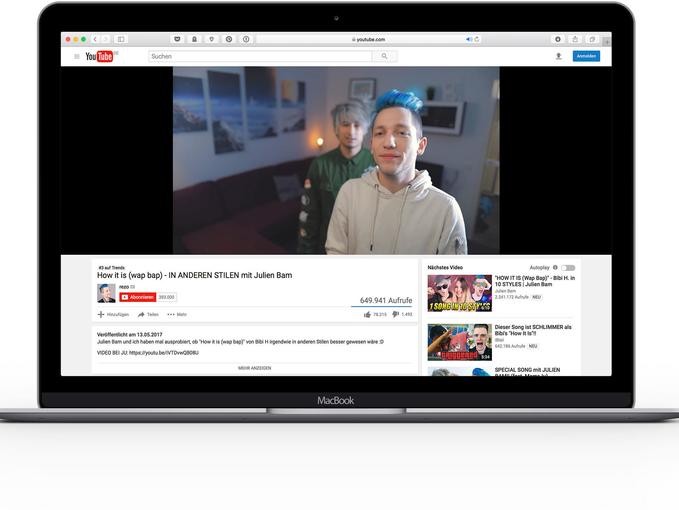The image size is (679, 510).
Task: Click the youtu.be link in description
Action: coord(164,353)
